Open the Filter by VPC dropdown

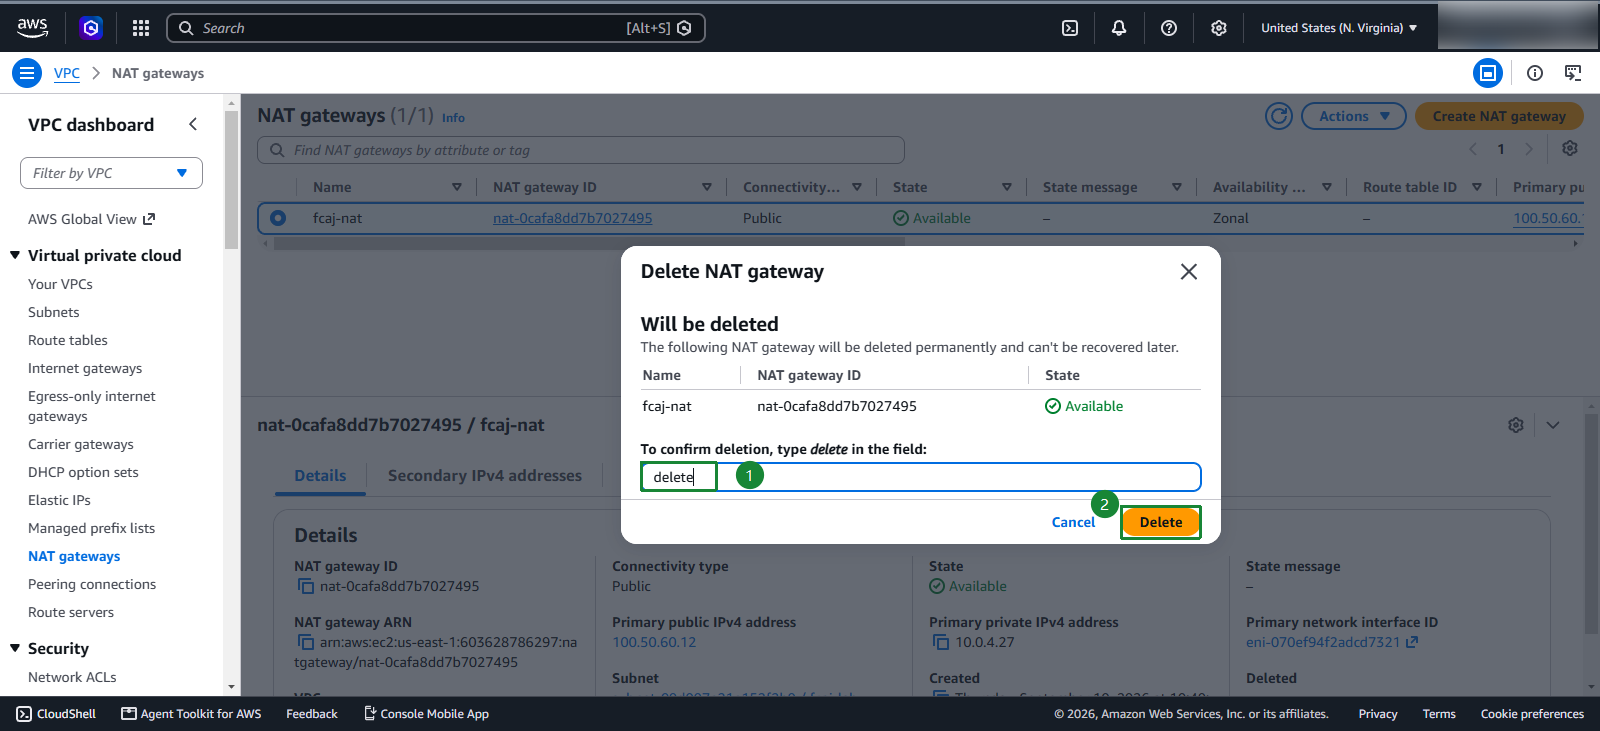click(111, 173)
